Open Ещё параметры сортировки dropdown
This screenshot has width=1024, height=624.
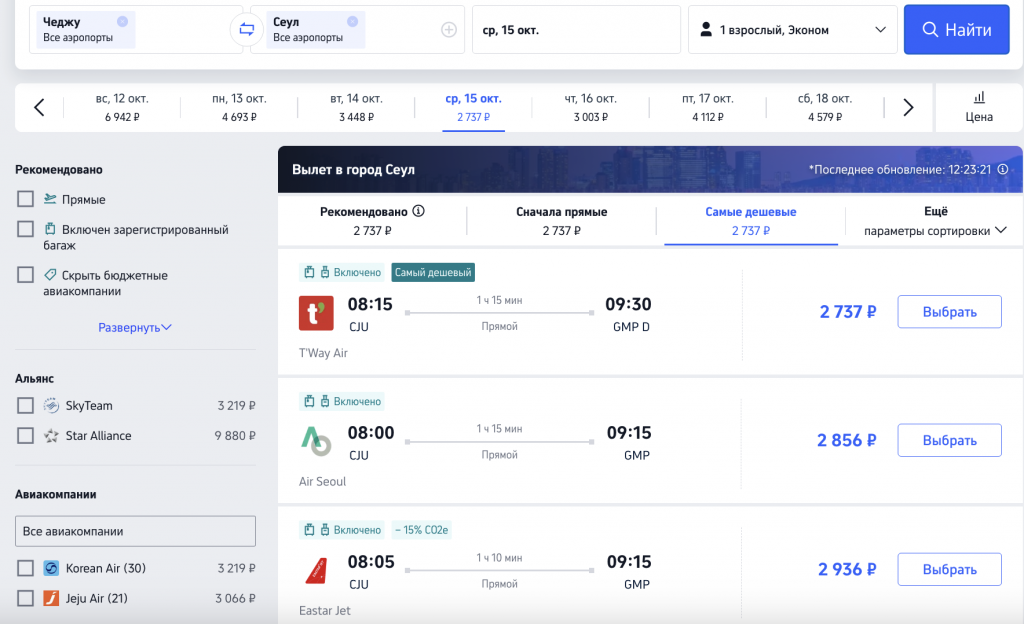coord(935,221)
